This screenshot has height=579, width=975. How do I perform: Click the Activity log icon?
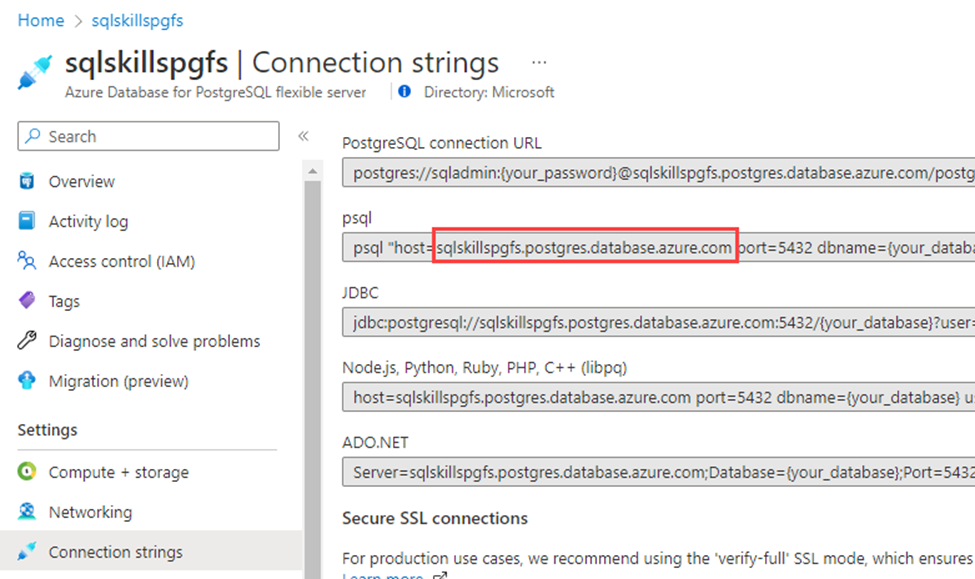tap(27, 221)
